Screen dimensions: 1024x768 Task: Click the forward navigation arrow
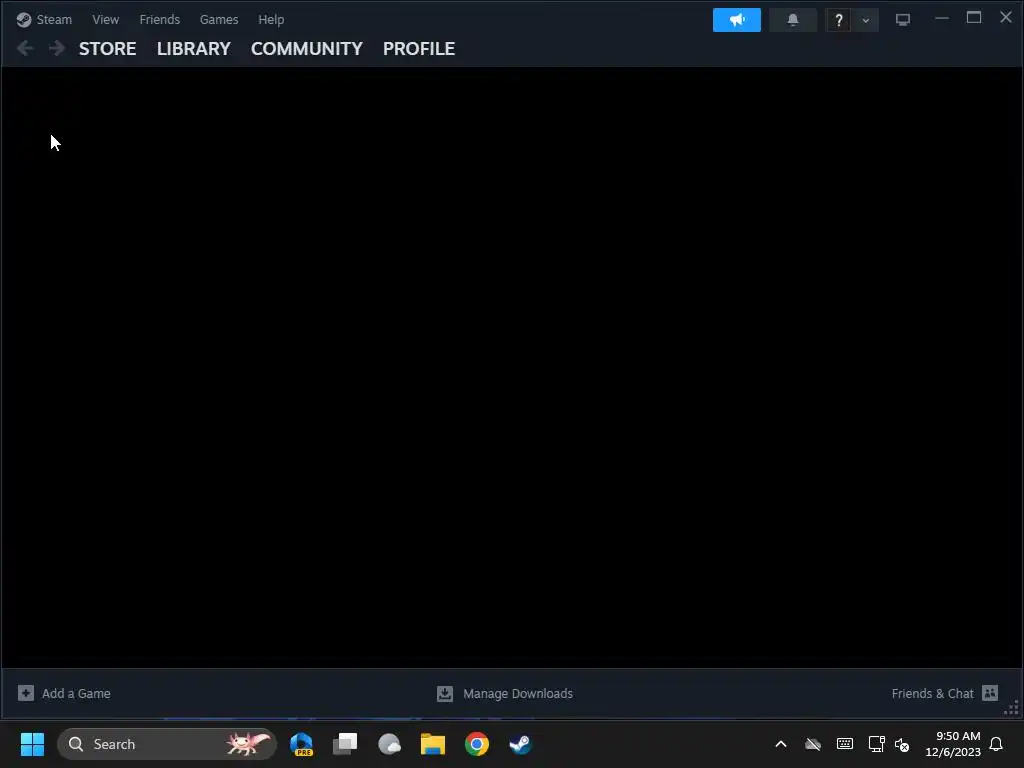tap(57, 48)
